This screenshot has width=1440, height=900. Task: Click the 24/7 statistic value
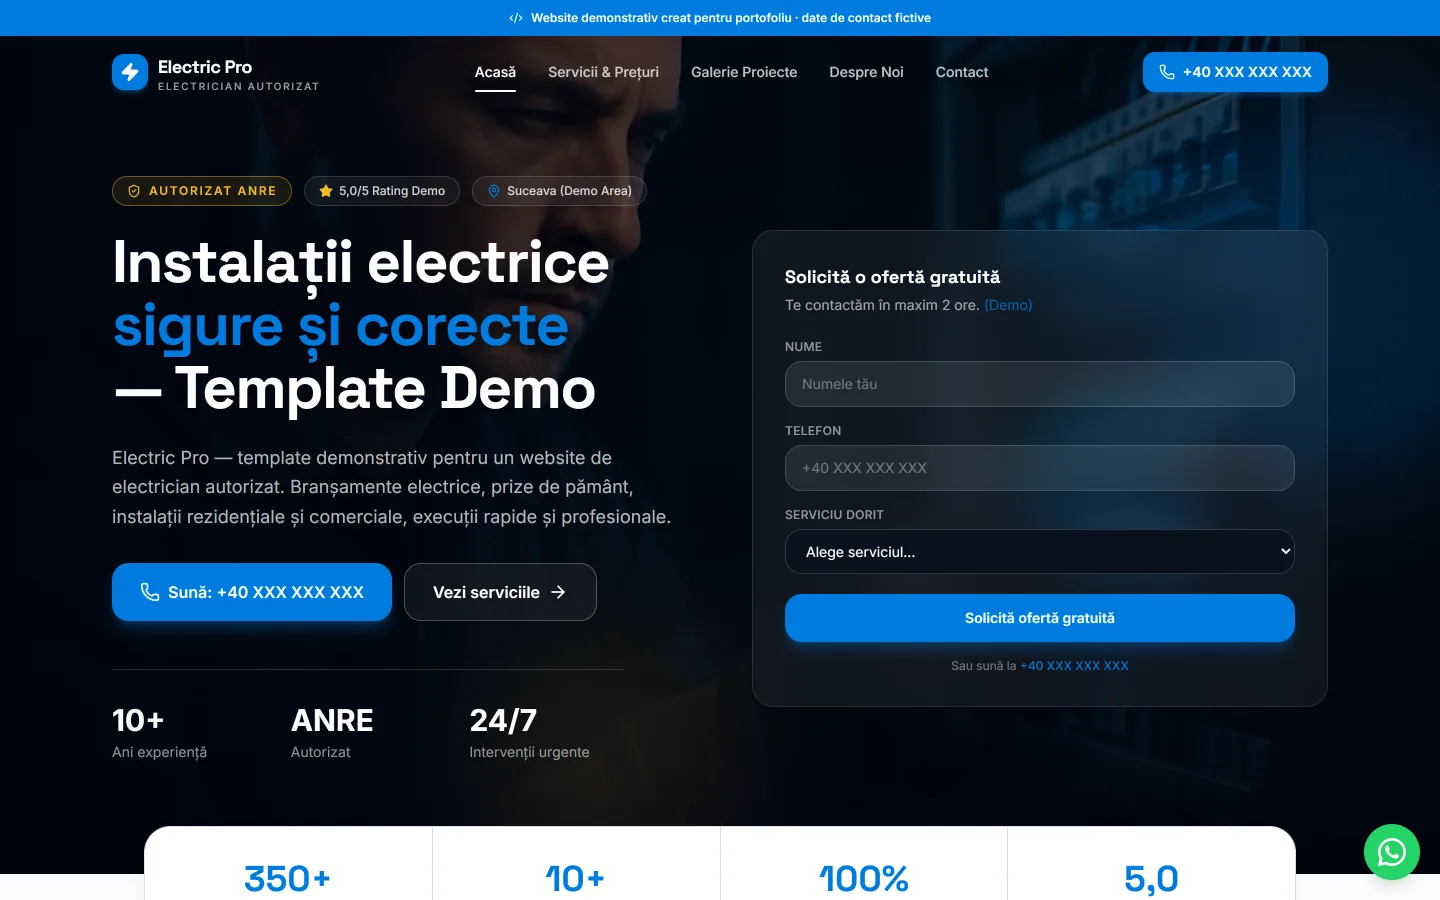click(x=503, y=720)
